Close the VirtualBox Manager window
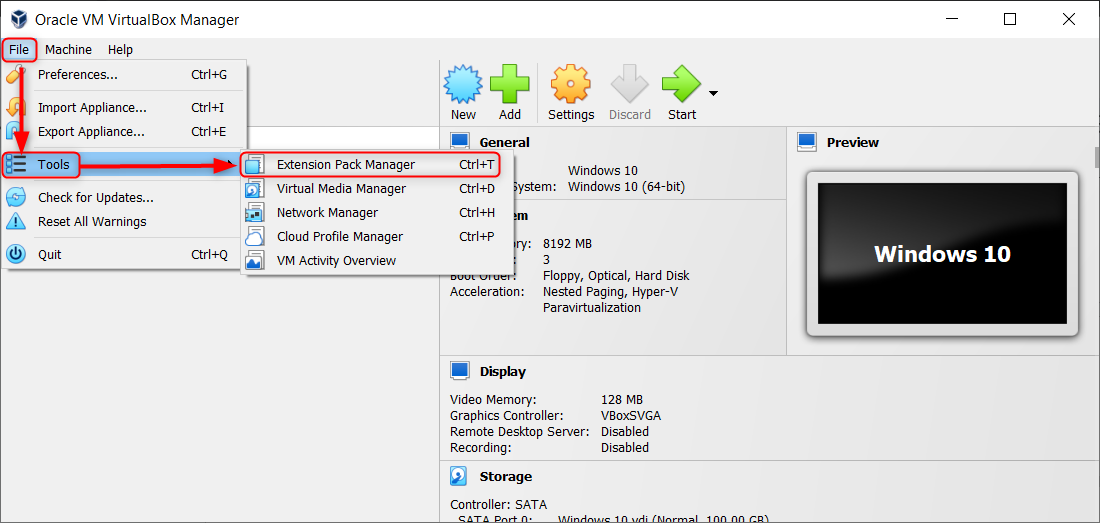 tap(1068, 19)
